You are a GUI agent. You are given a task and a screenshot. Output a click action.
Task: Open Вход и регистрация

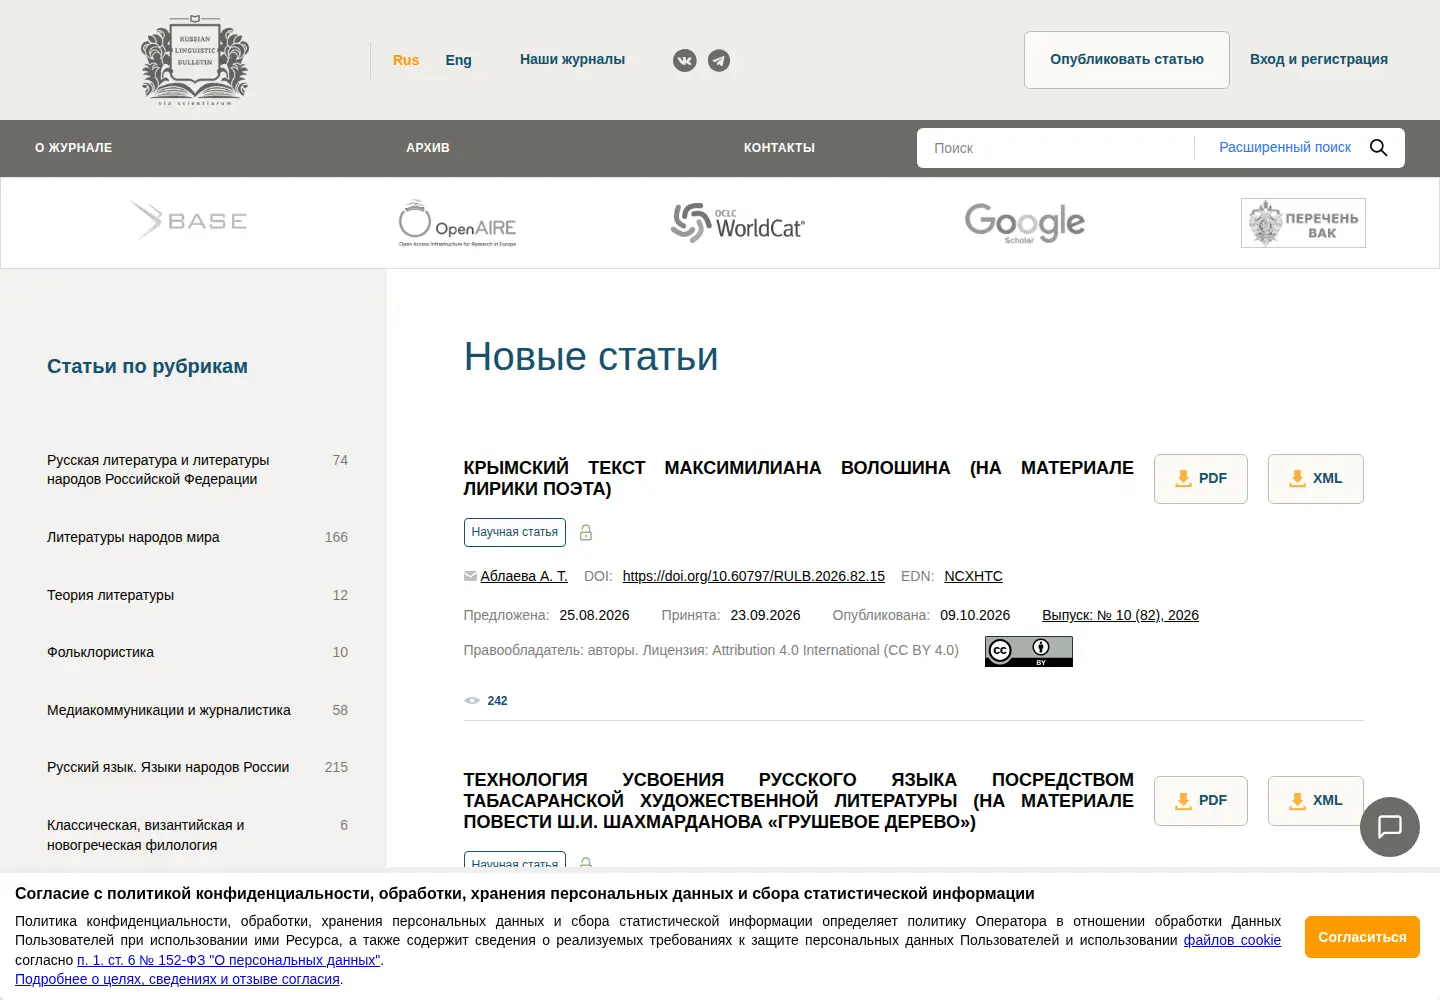(x=1319, y=60)
